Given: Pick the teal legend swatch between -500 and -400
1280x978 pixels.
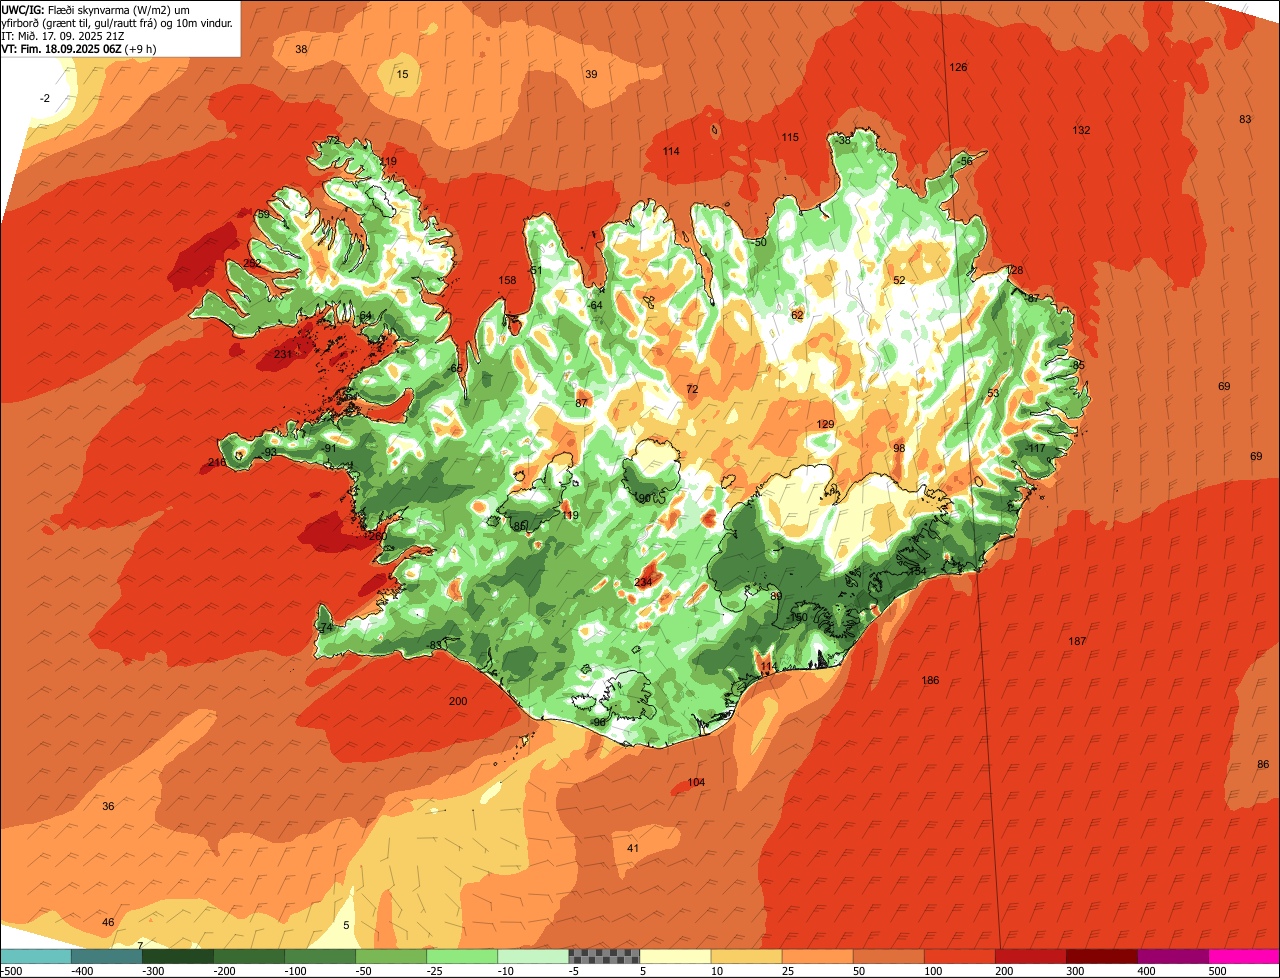Looking at the screenshot, I should pos(36,956).
